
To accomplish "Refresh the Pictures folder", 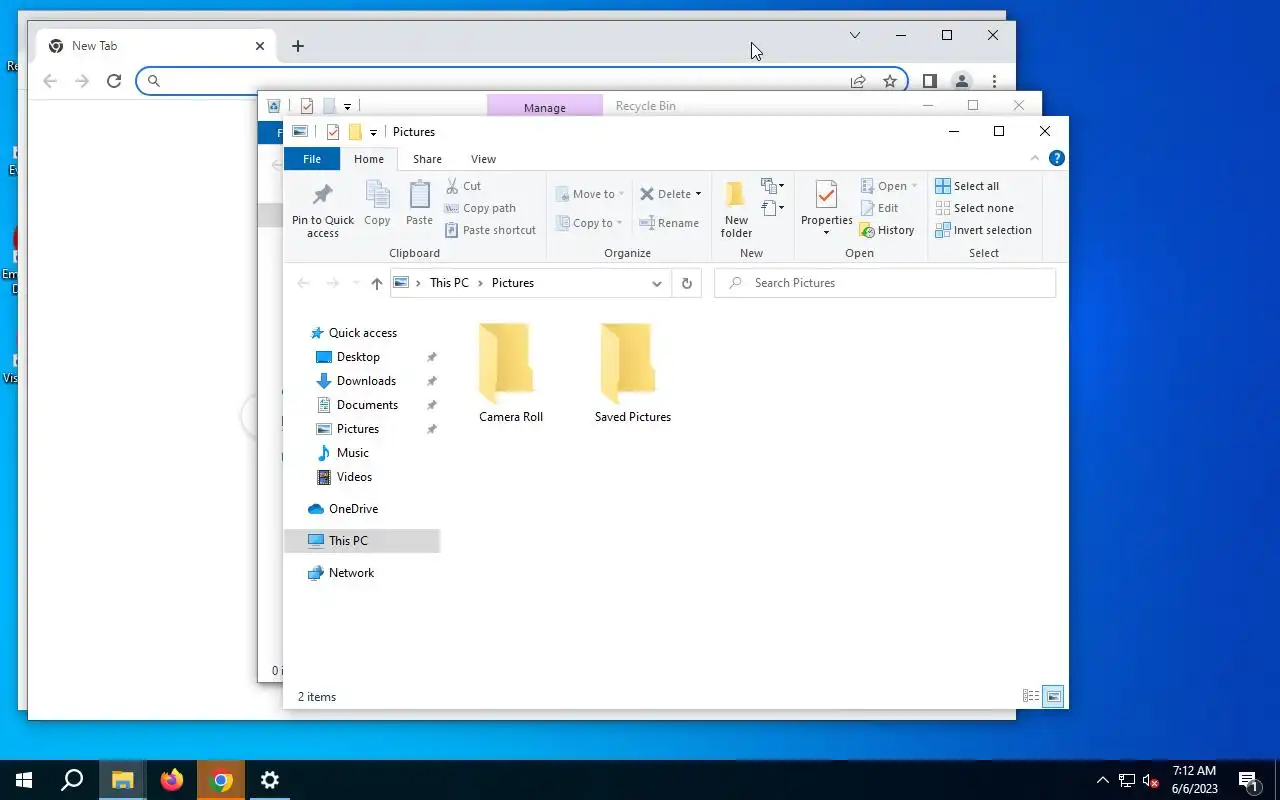I will pos(686,283).
